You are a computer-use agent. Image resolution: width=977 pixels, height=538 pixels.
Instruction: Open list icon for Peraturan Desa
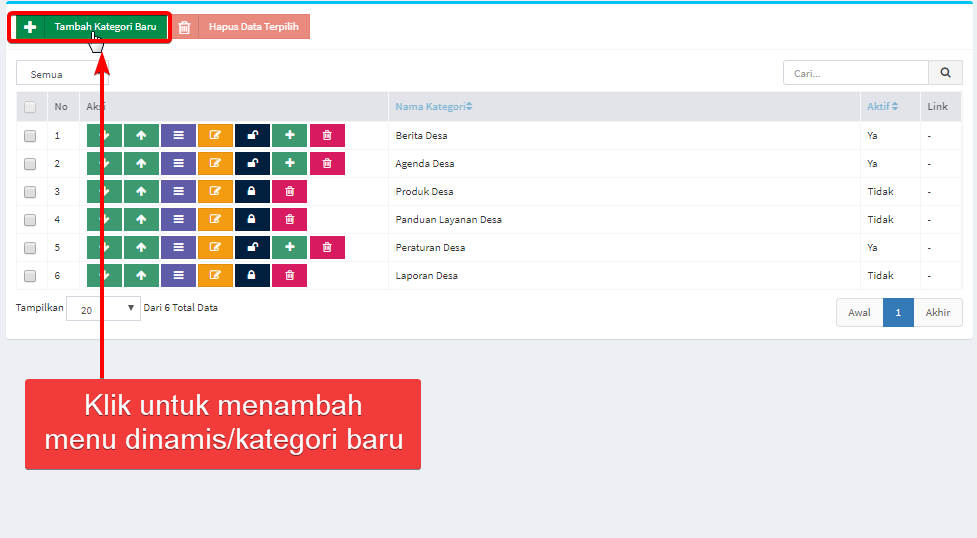[x=178, y=247]
